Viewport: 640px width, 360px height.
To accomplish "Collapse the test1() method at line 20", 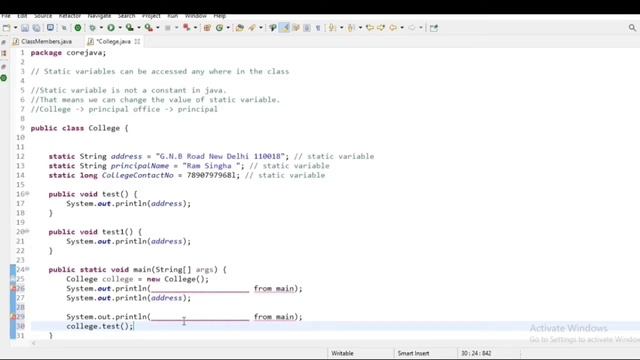I will tap(28, 231).
